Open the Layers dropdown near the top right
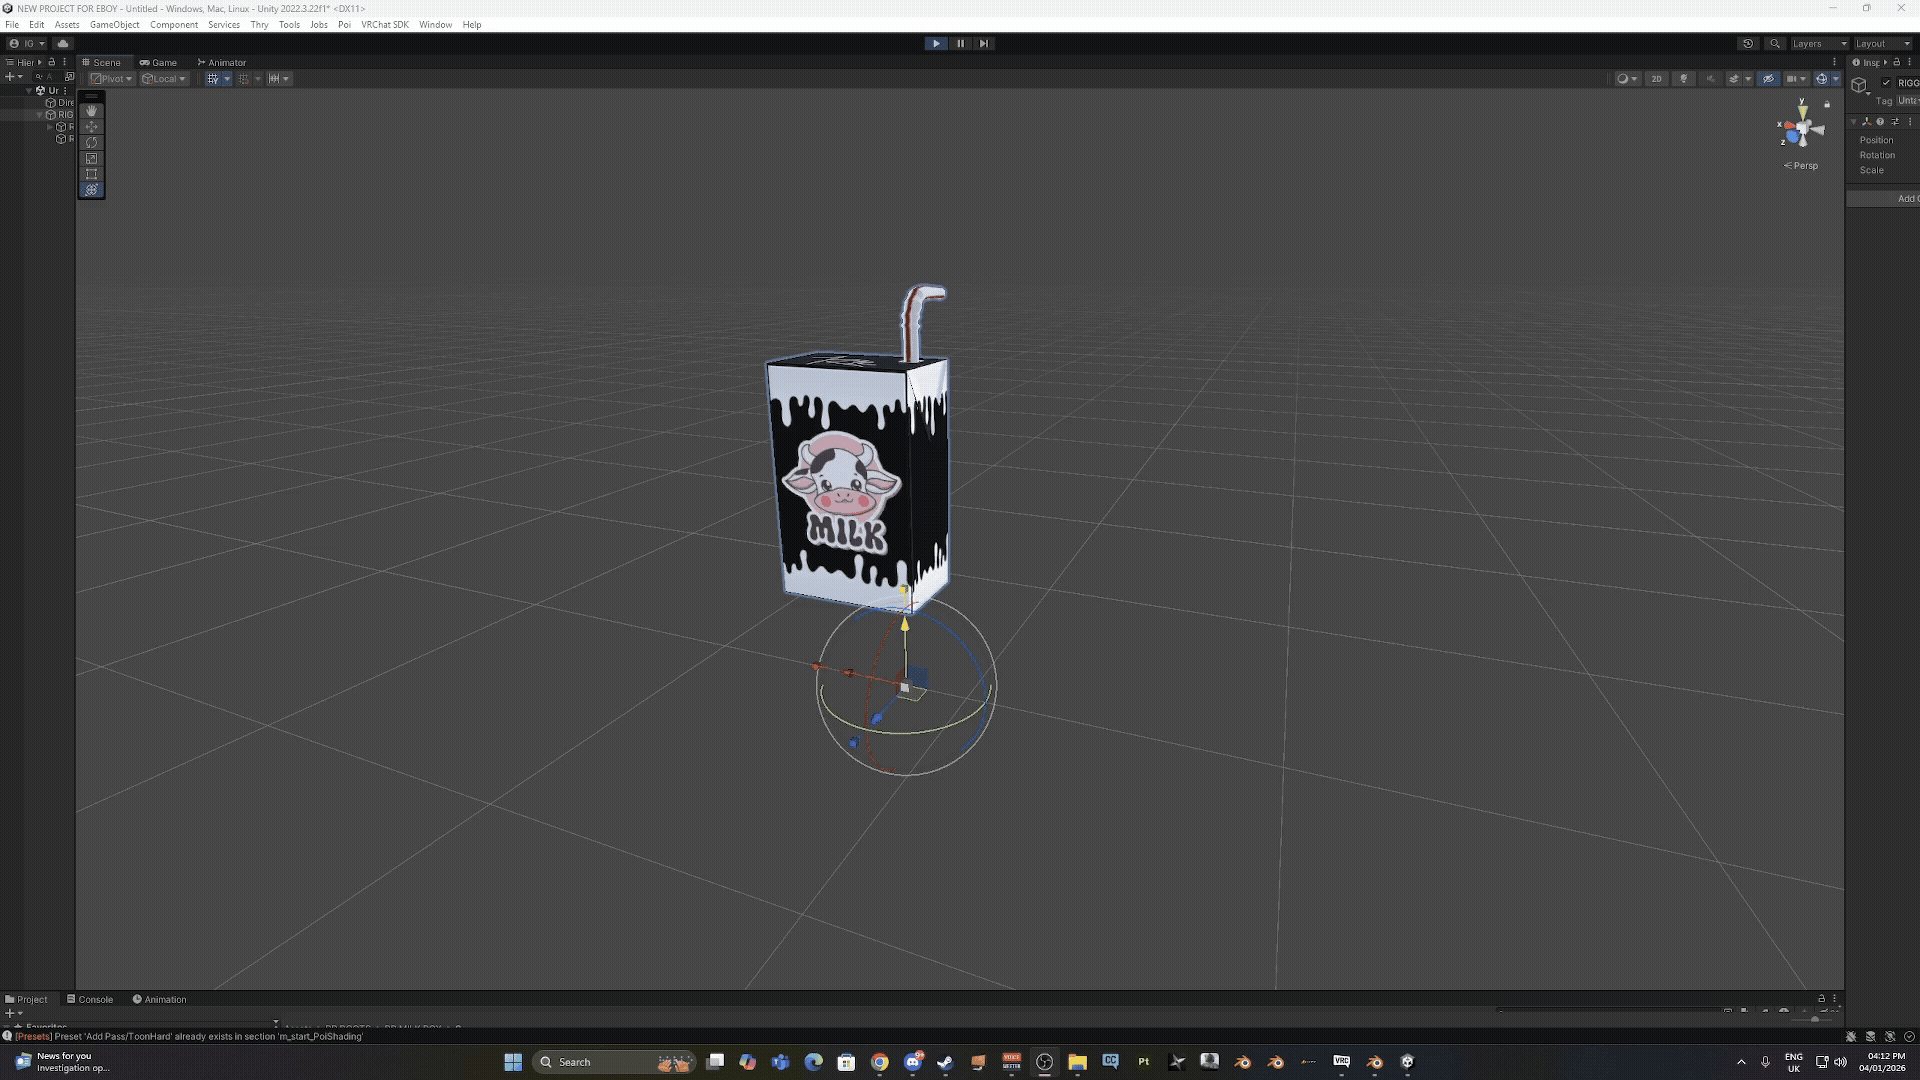 point(1818,43)
